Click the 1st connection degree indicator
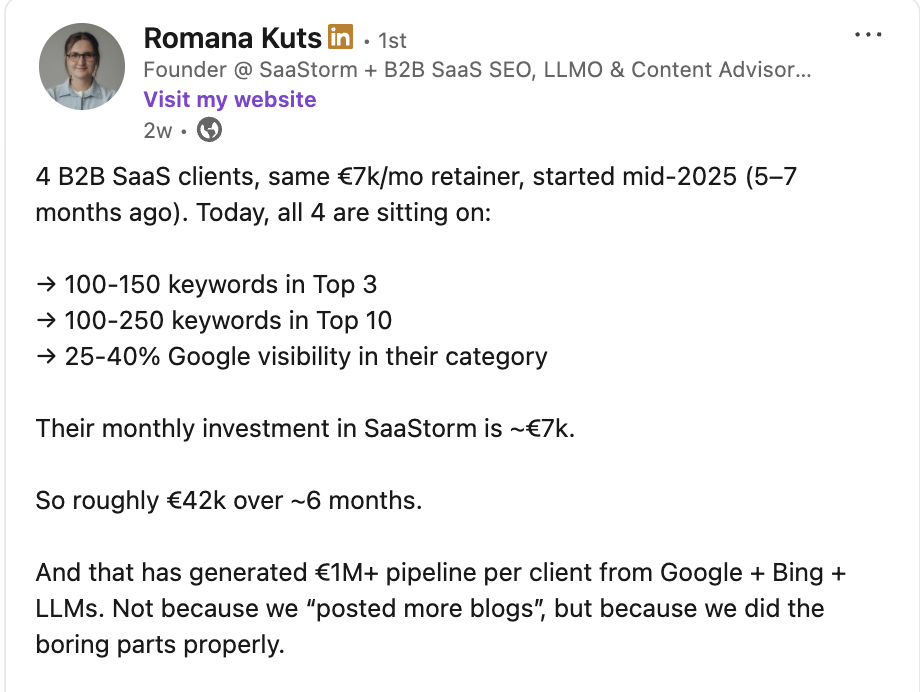Screen dimensions: 920x692 [x=391, y=40]
